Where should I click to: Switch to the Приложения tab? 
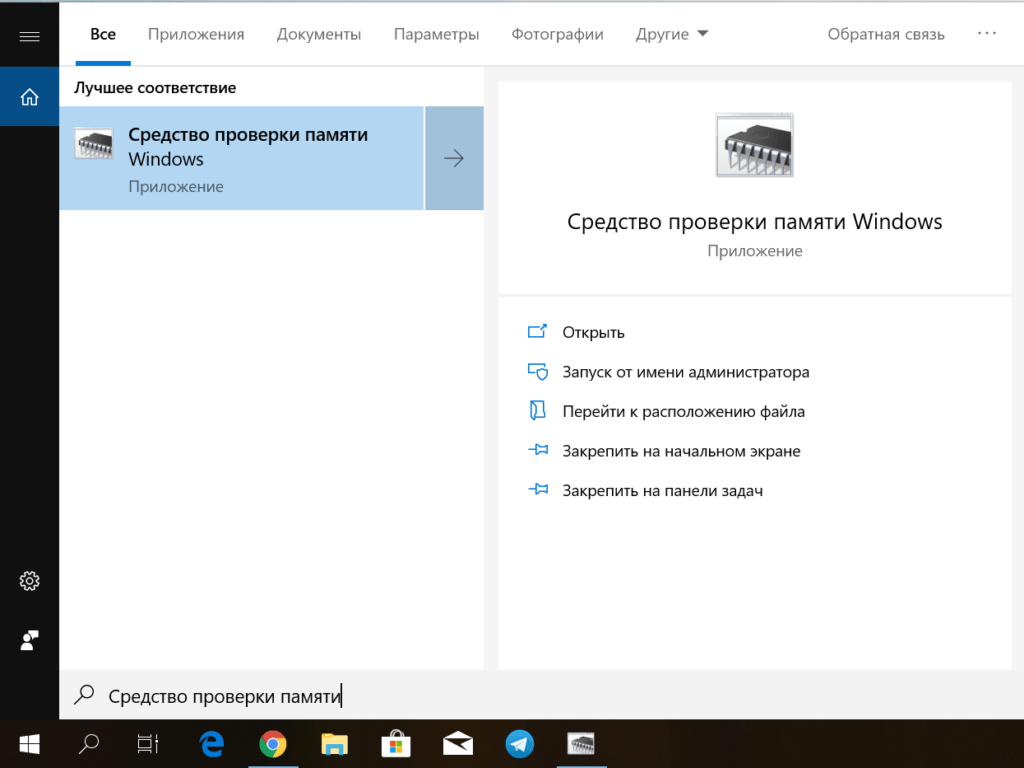(196, 34)
